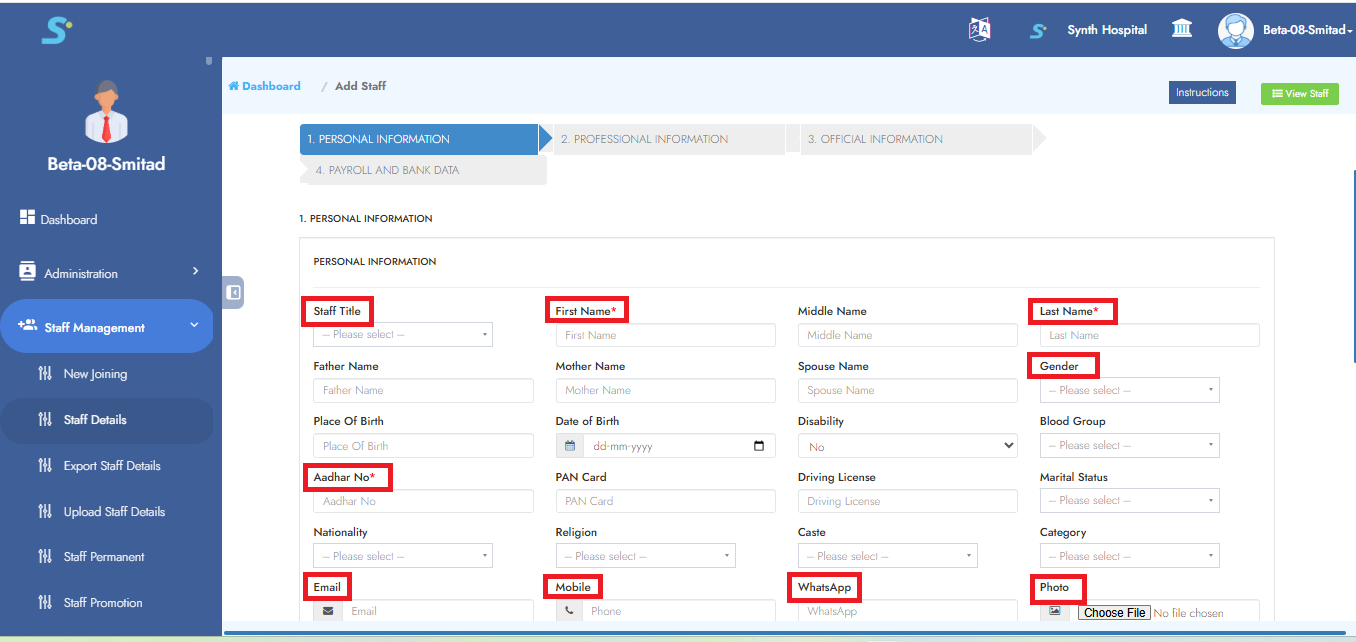Viewport: 1356px width, 642px height.
Task: Click the Synth logo in top-left corner
Action: 56,30
